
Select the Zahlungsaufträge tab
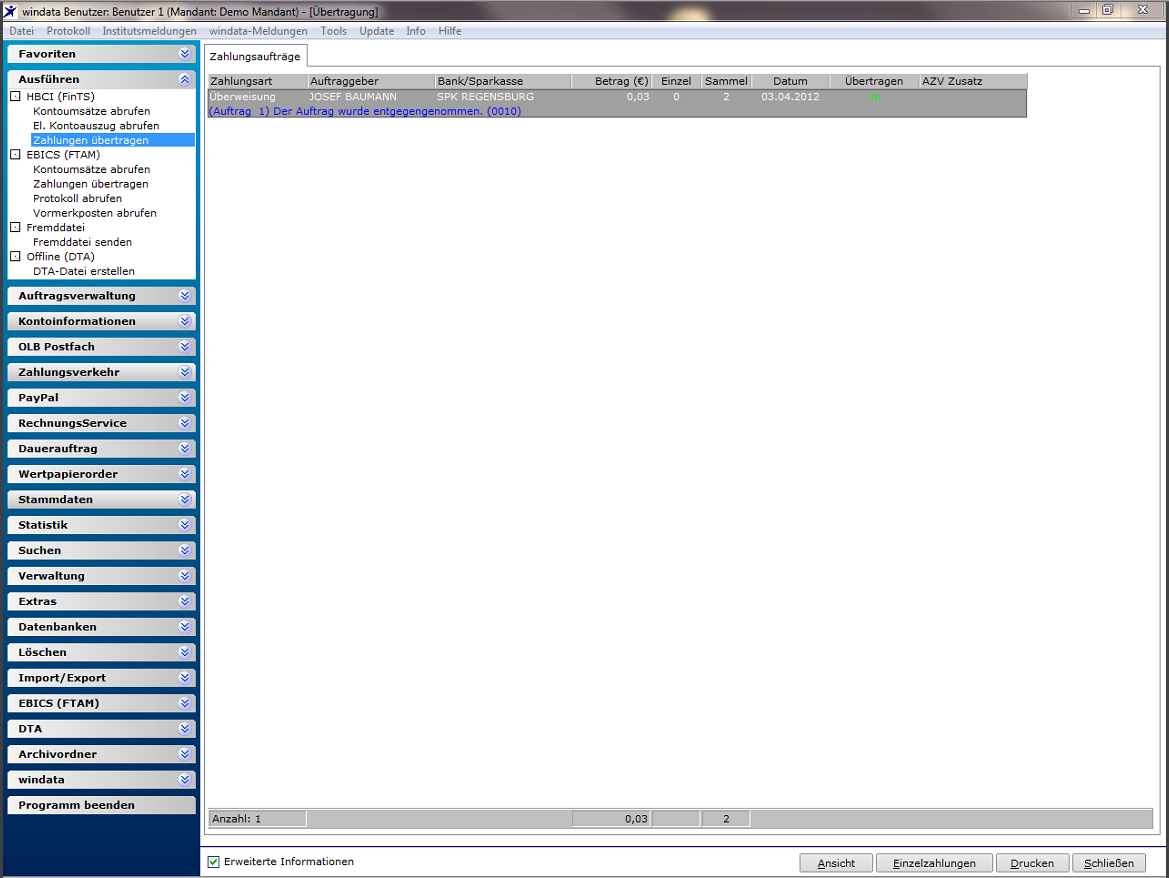pyautogui.click(x=255, y=57)
